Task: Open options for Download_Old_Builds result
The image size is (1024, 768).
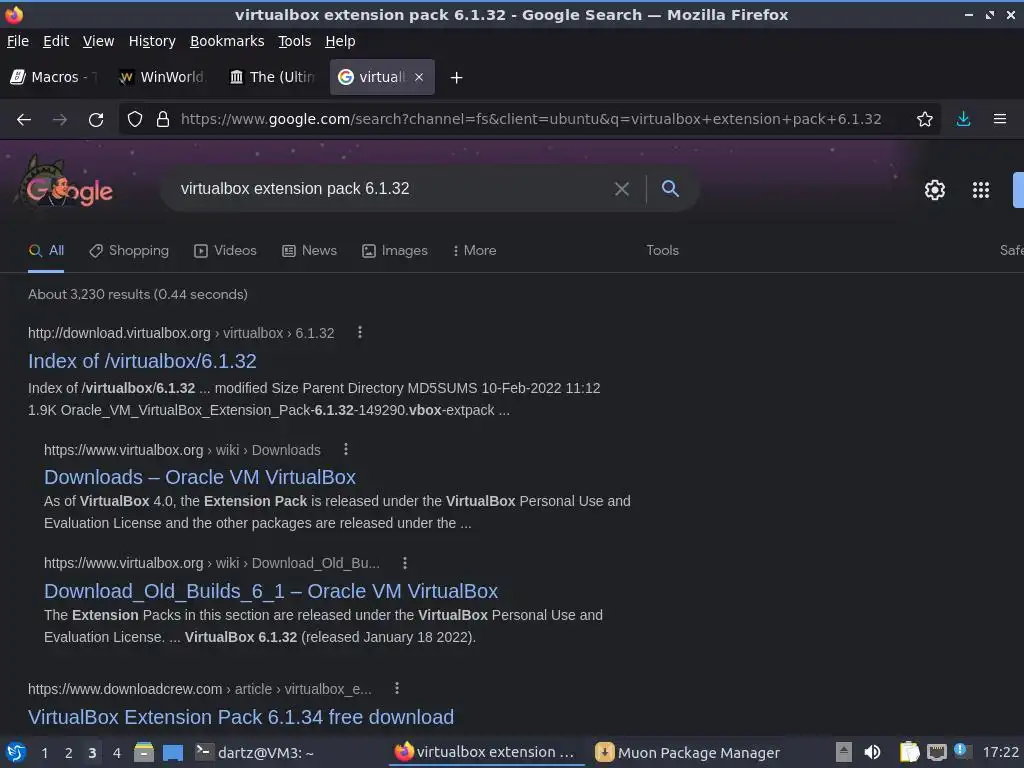Action: click(404, 562)
